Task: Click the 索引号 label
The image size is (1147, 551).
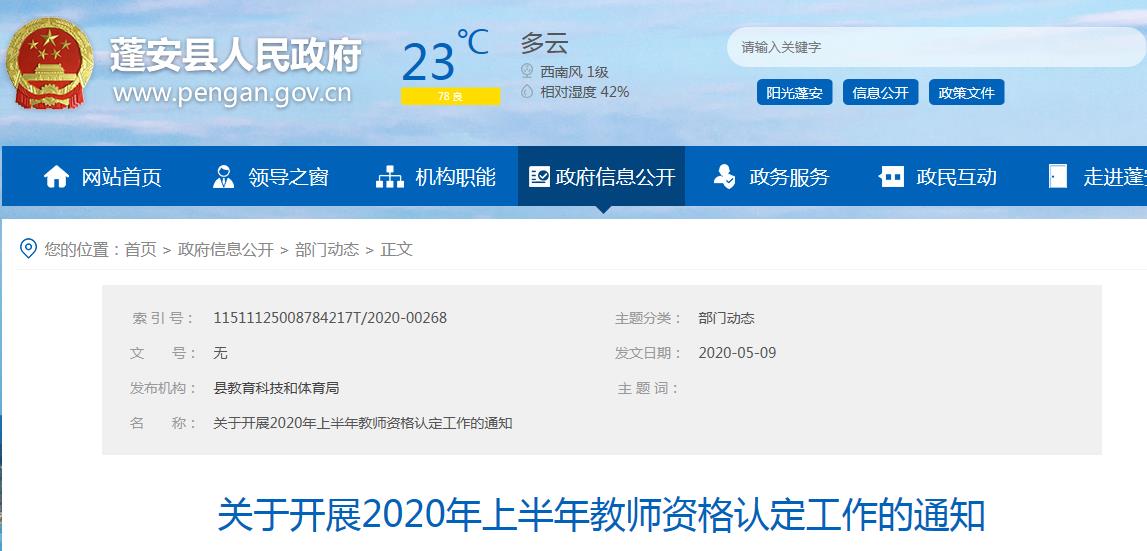Action: click(x=163, y=318)
